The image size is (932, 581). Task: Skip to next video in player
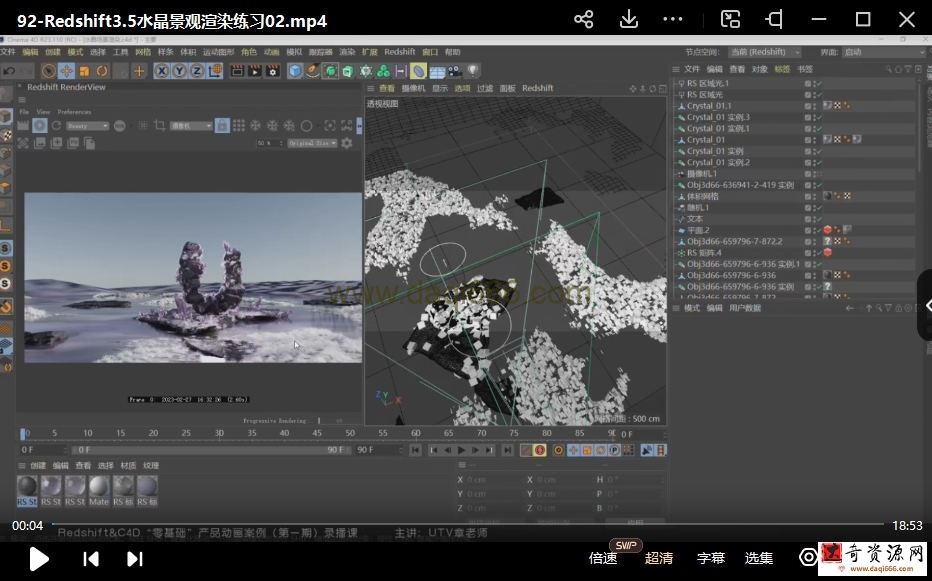(135, 558)
